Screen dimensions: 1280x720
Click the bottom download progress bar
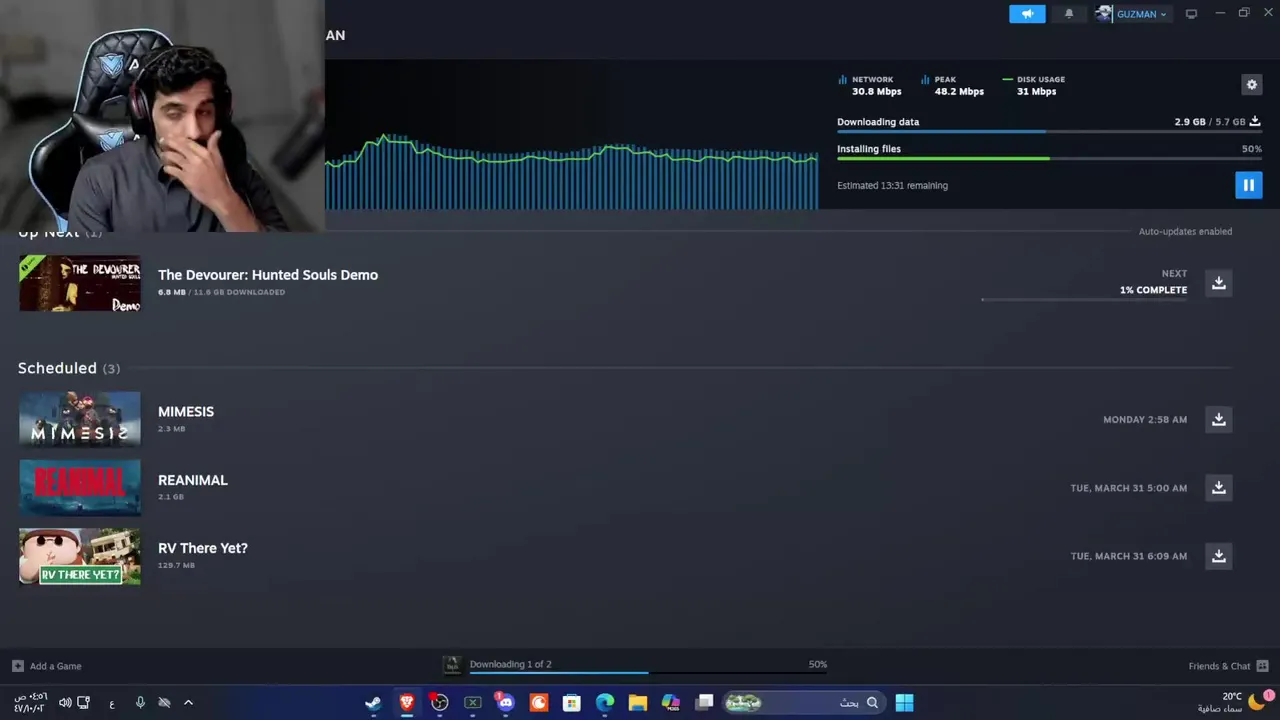pos(648,673)
